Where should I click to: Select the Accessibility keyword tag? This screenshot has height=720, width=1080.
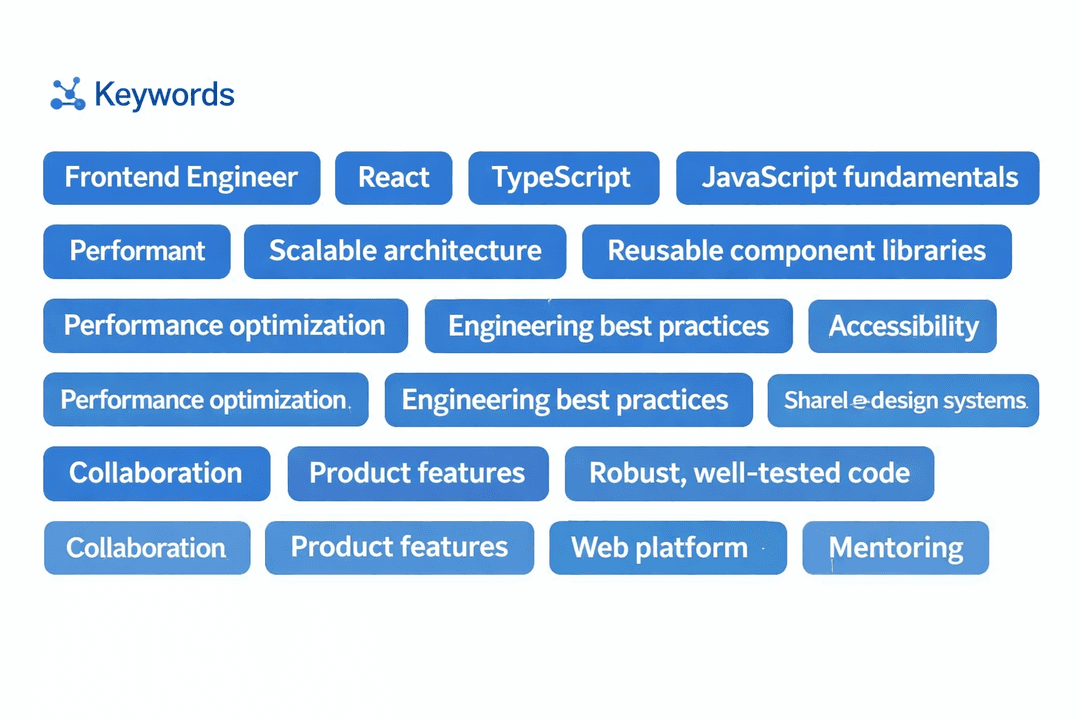click(902, 326)
